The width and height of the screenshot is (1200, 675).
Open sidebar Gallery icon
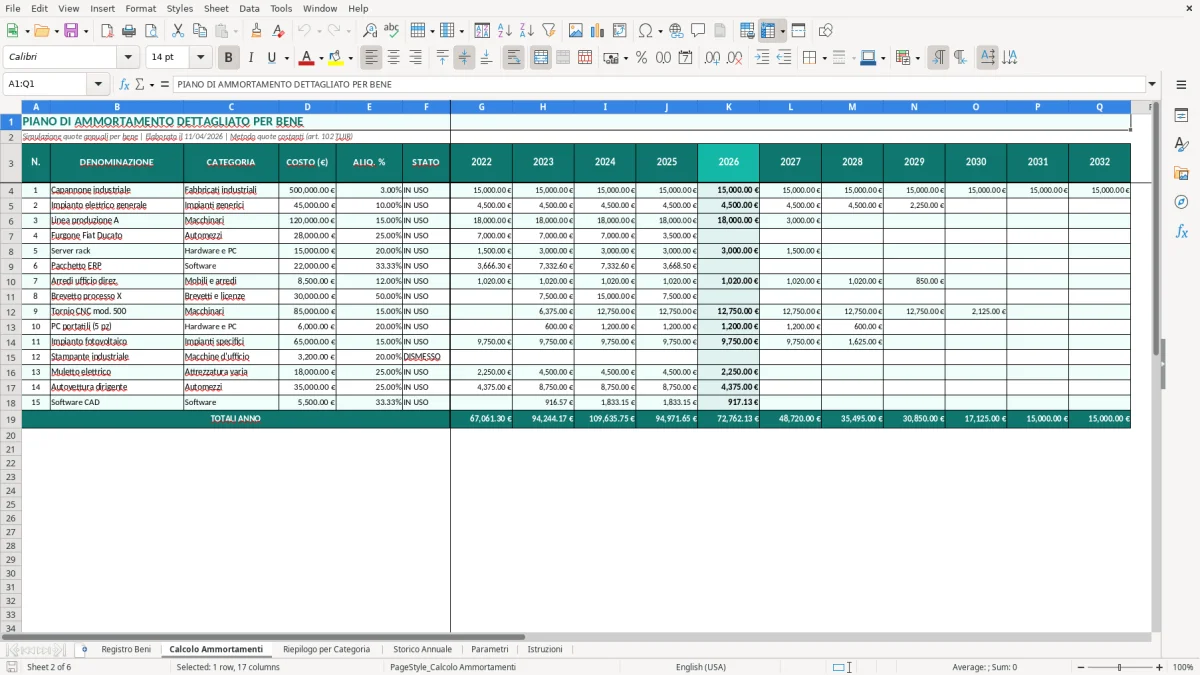click(x=1181, y=173)
